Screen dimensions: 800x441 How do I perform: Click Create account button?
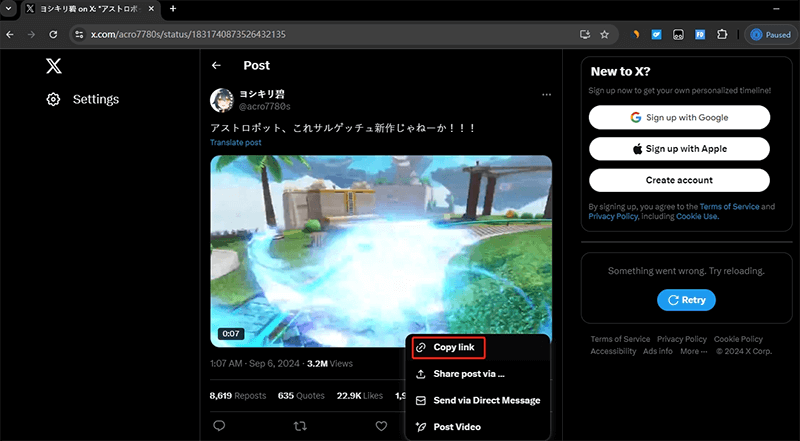[679, 180]
